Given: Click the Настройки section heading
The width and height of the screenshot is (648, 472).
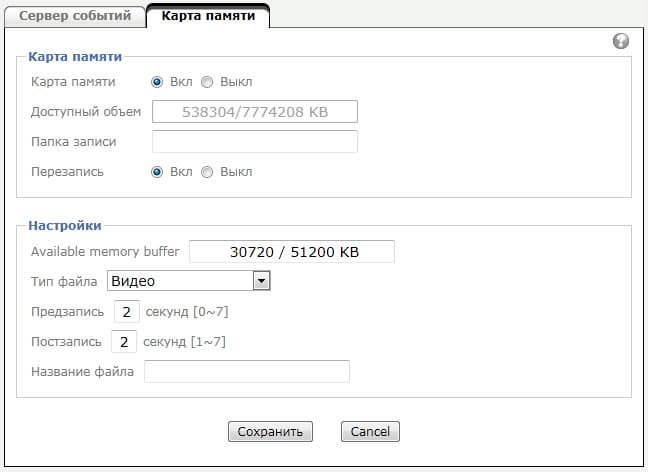Looking at the screenshot, I should (x=65, y=226).
